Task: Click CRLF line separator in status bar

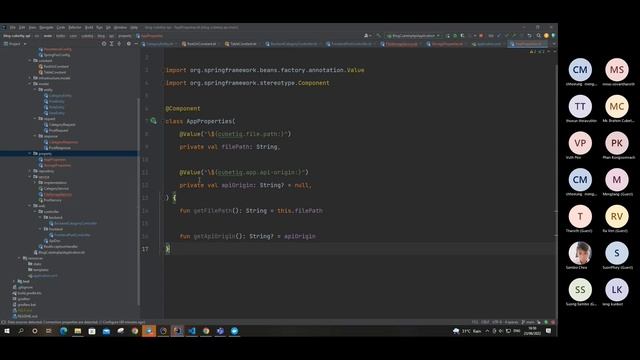Action: 485,322
